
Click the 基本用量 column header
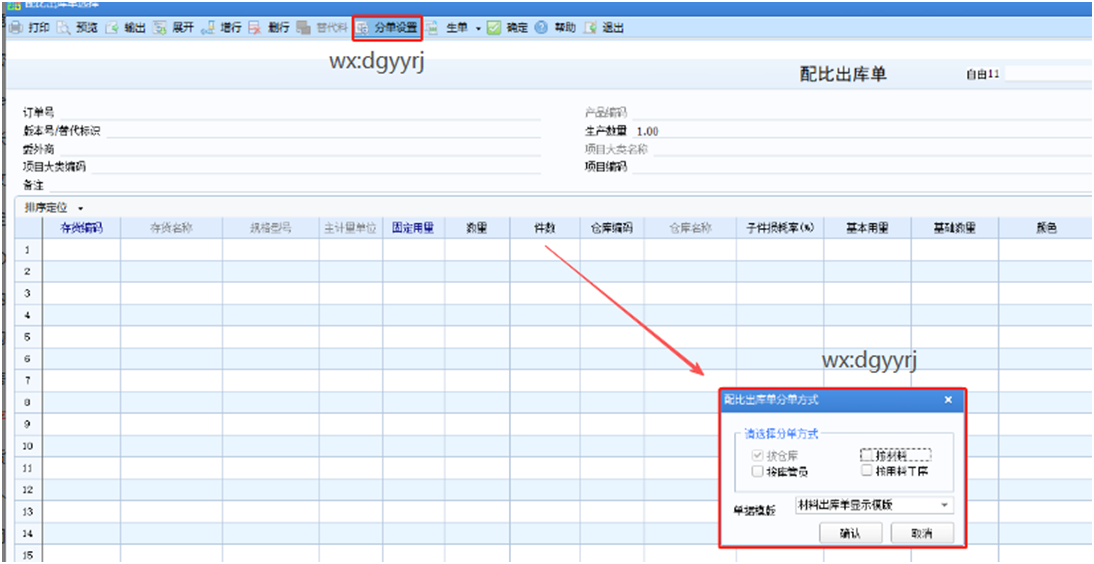pos(867,228)
